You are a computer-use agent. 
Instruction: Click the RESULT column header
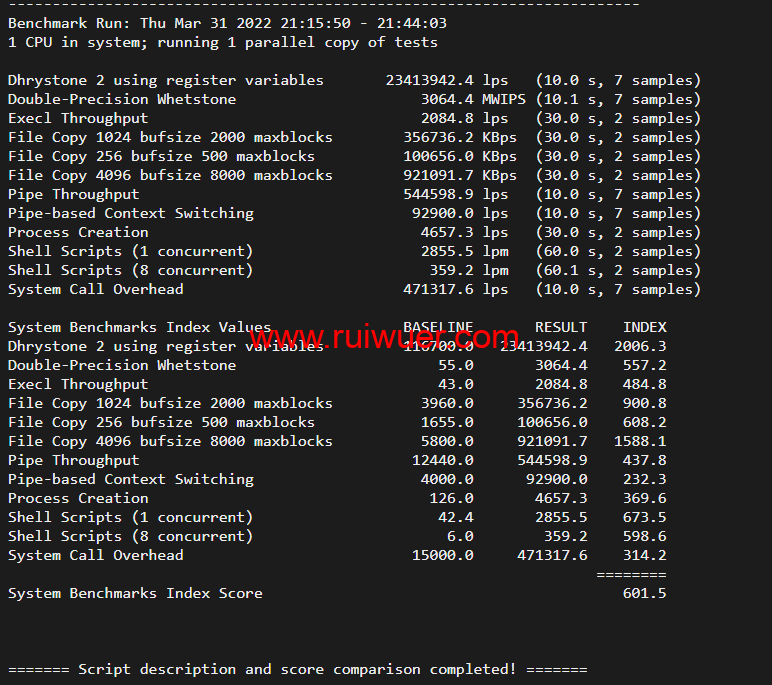pyautogui.click(x=561, y=327)
